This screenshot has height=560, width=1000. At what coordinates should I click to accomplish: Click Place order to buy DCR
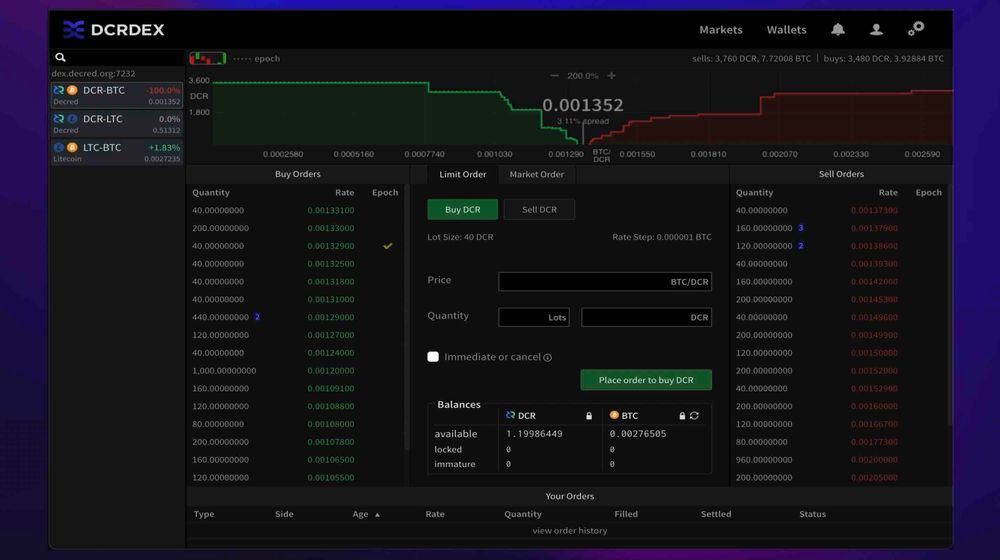(x=646, y=380)
